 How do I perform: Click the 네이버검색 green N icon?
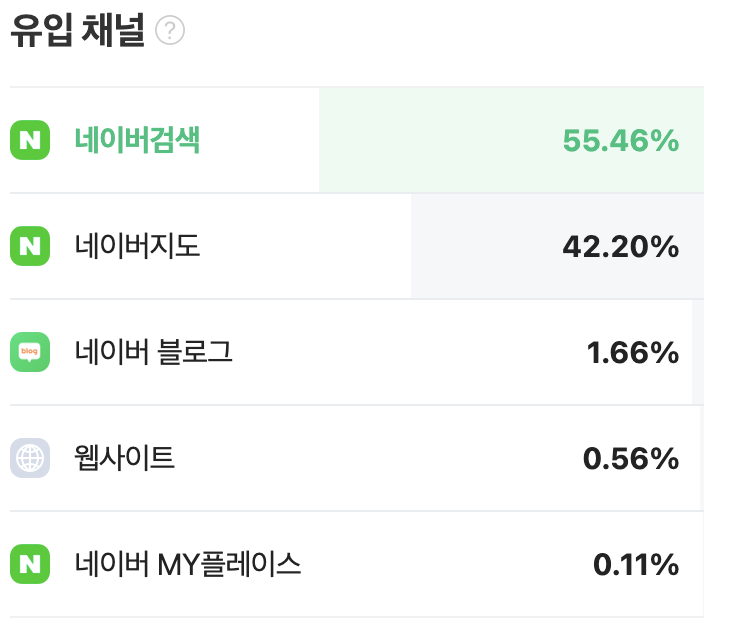pyautogui.click(x=30, y=140)
